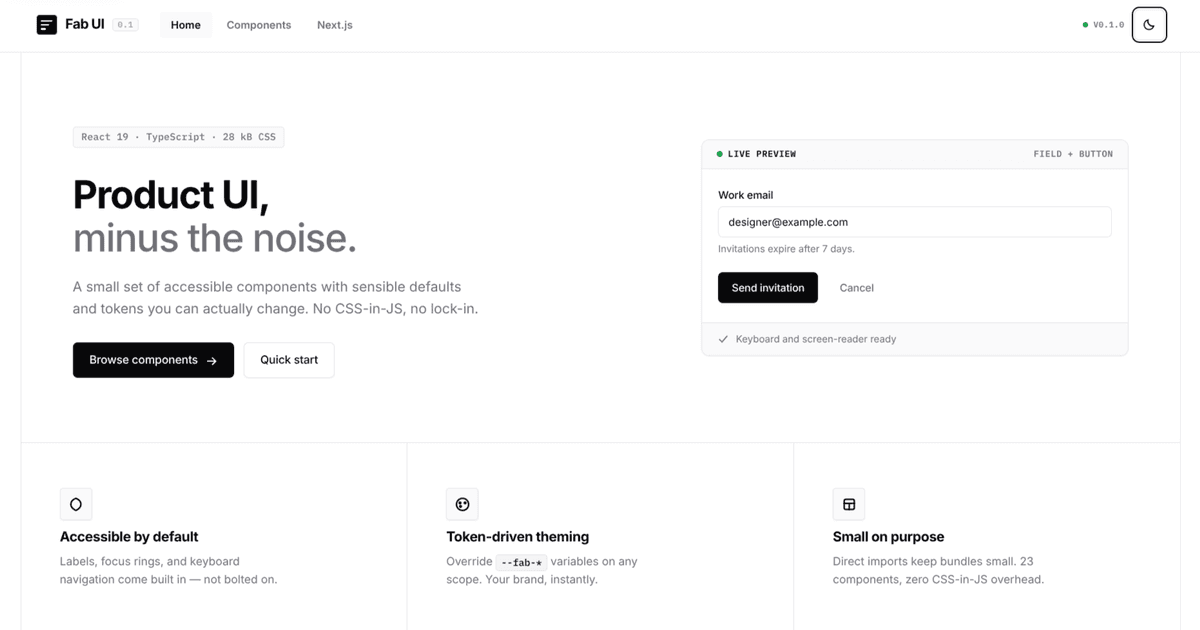Click the Fab UI brand name
1200x630 pixels.
(x=85, y=25)
